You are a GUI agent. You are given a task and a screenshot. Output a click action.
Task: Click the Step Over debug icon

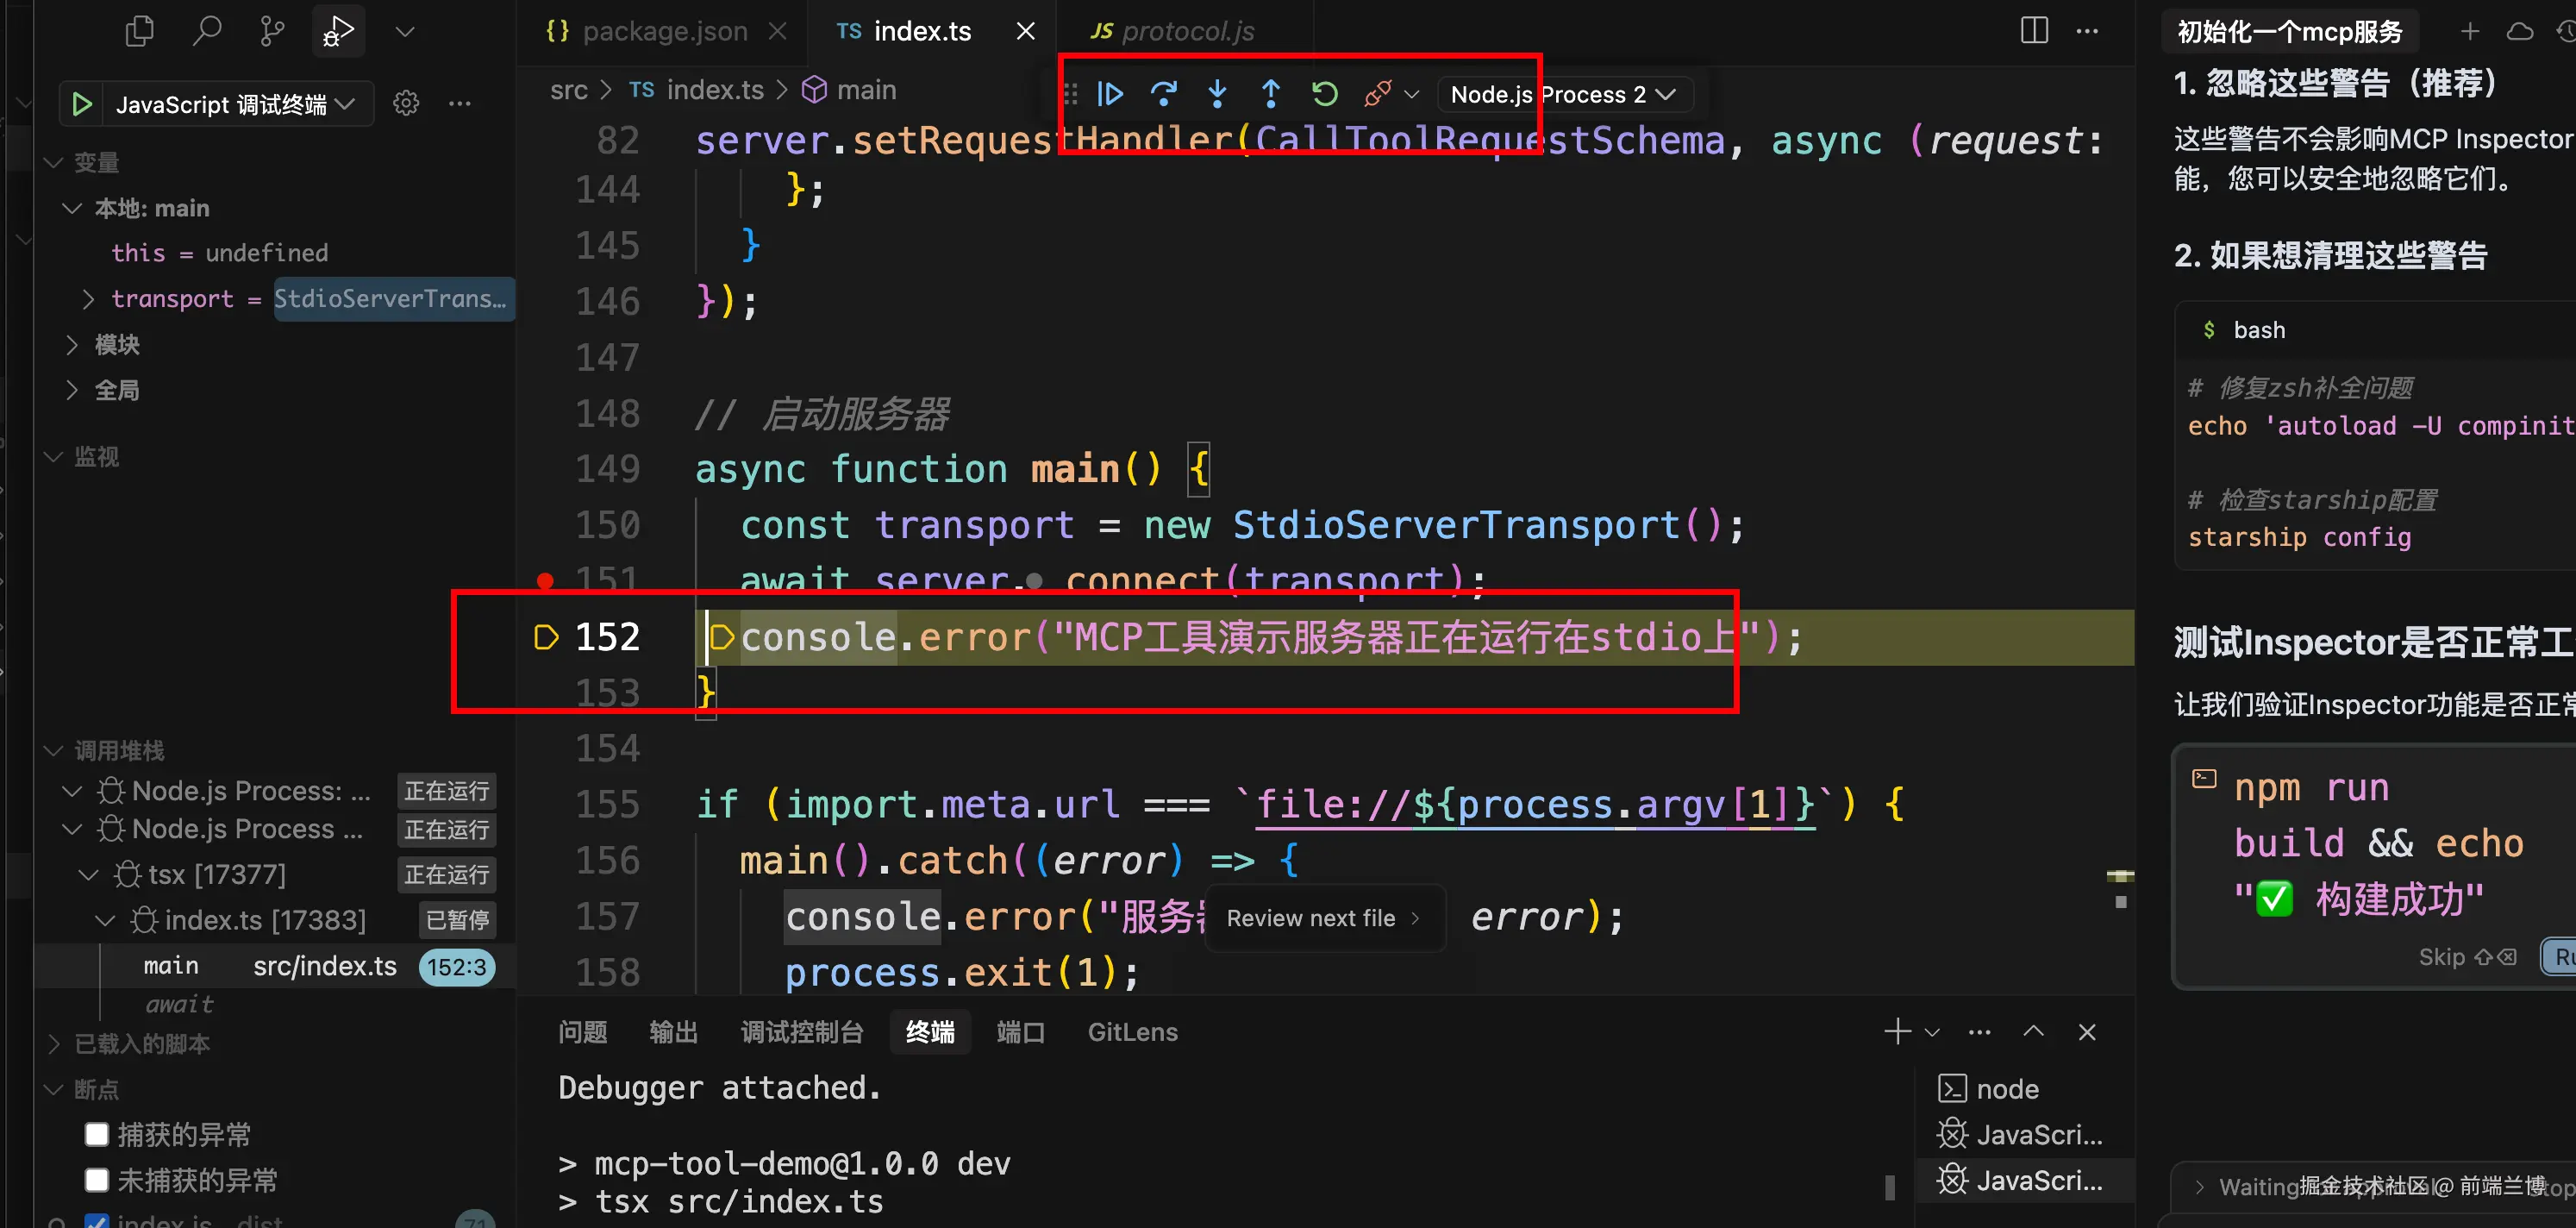[x=1163, y=94]
